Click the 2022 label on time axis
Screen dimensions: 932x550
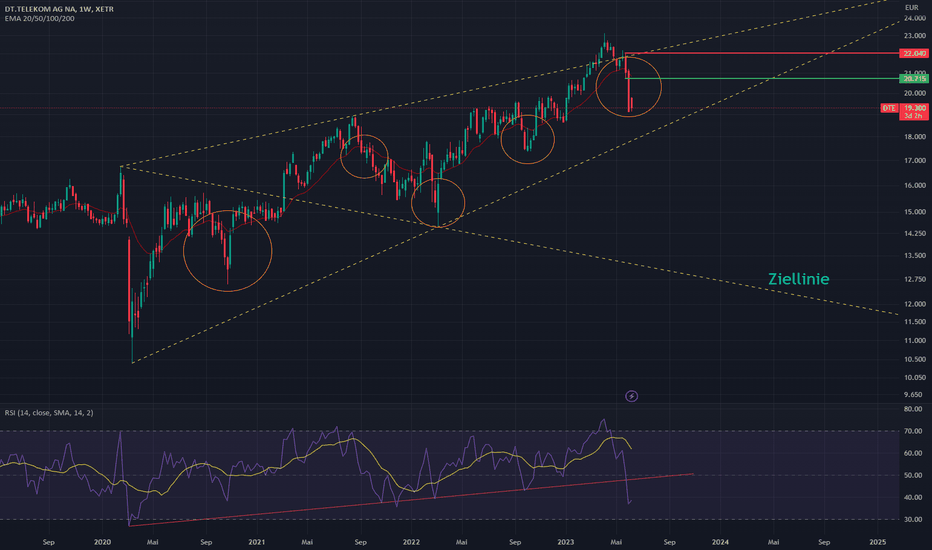pos(411,542)
